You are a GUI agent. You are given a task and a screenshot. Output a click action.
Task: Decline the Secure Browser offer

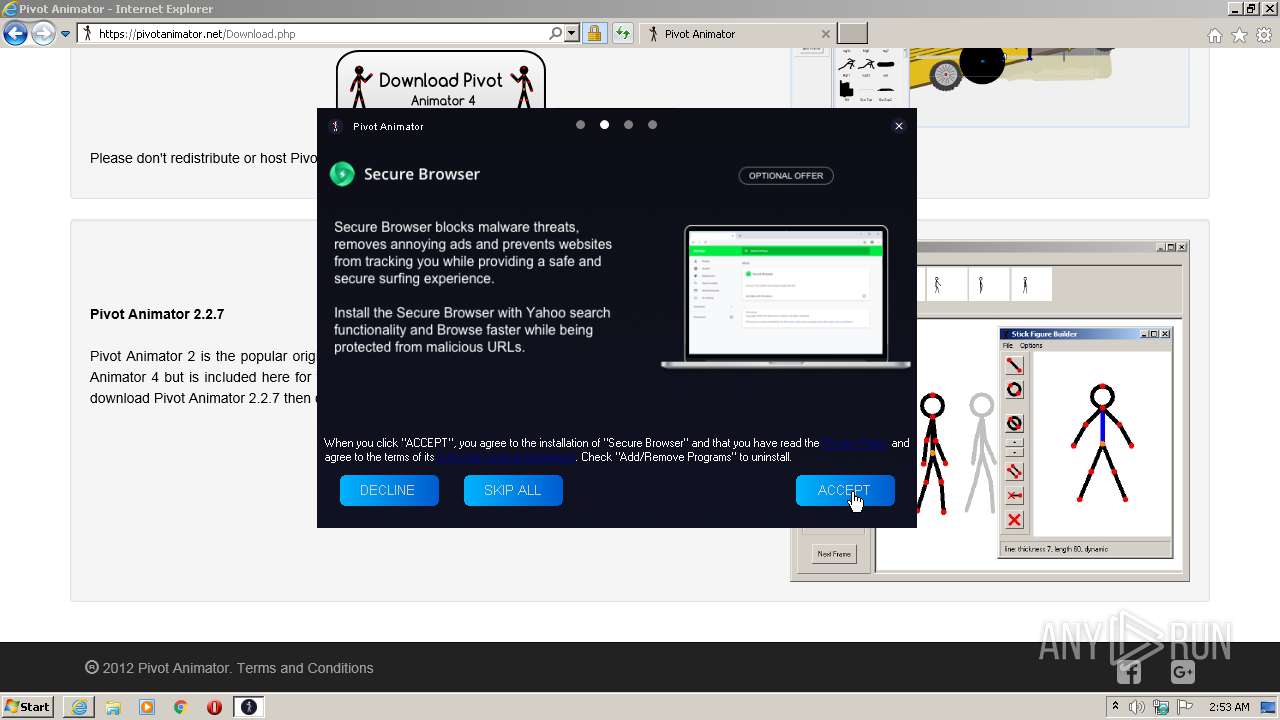point(388,490)
